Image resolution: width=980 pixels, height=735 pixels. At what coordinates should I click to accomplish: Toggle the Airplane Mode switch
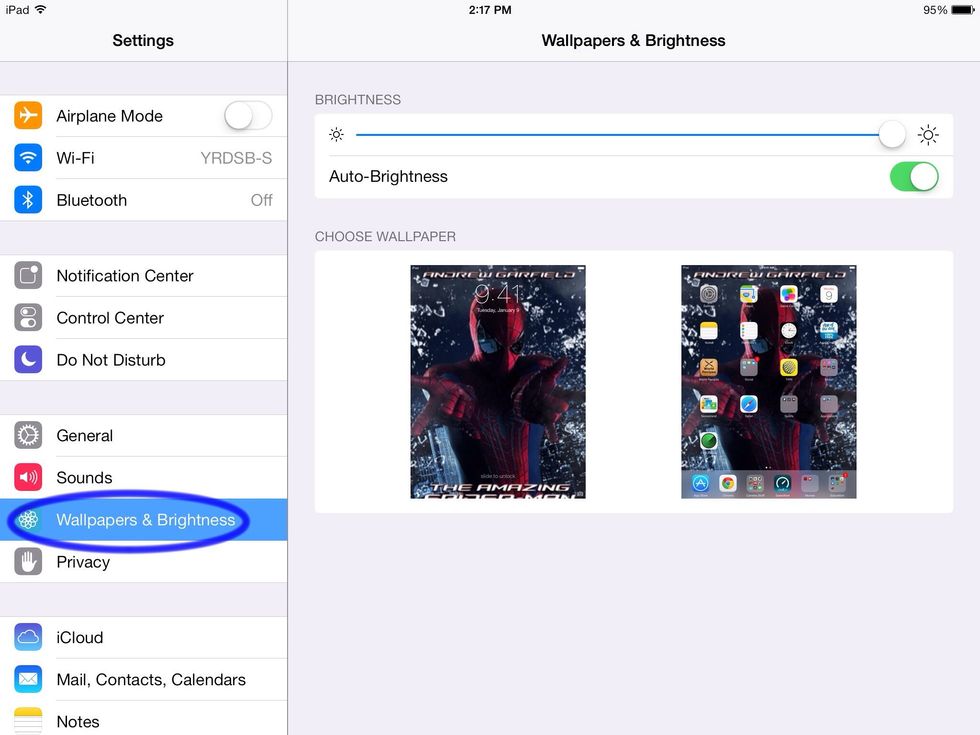point(247,116)
